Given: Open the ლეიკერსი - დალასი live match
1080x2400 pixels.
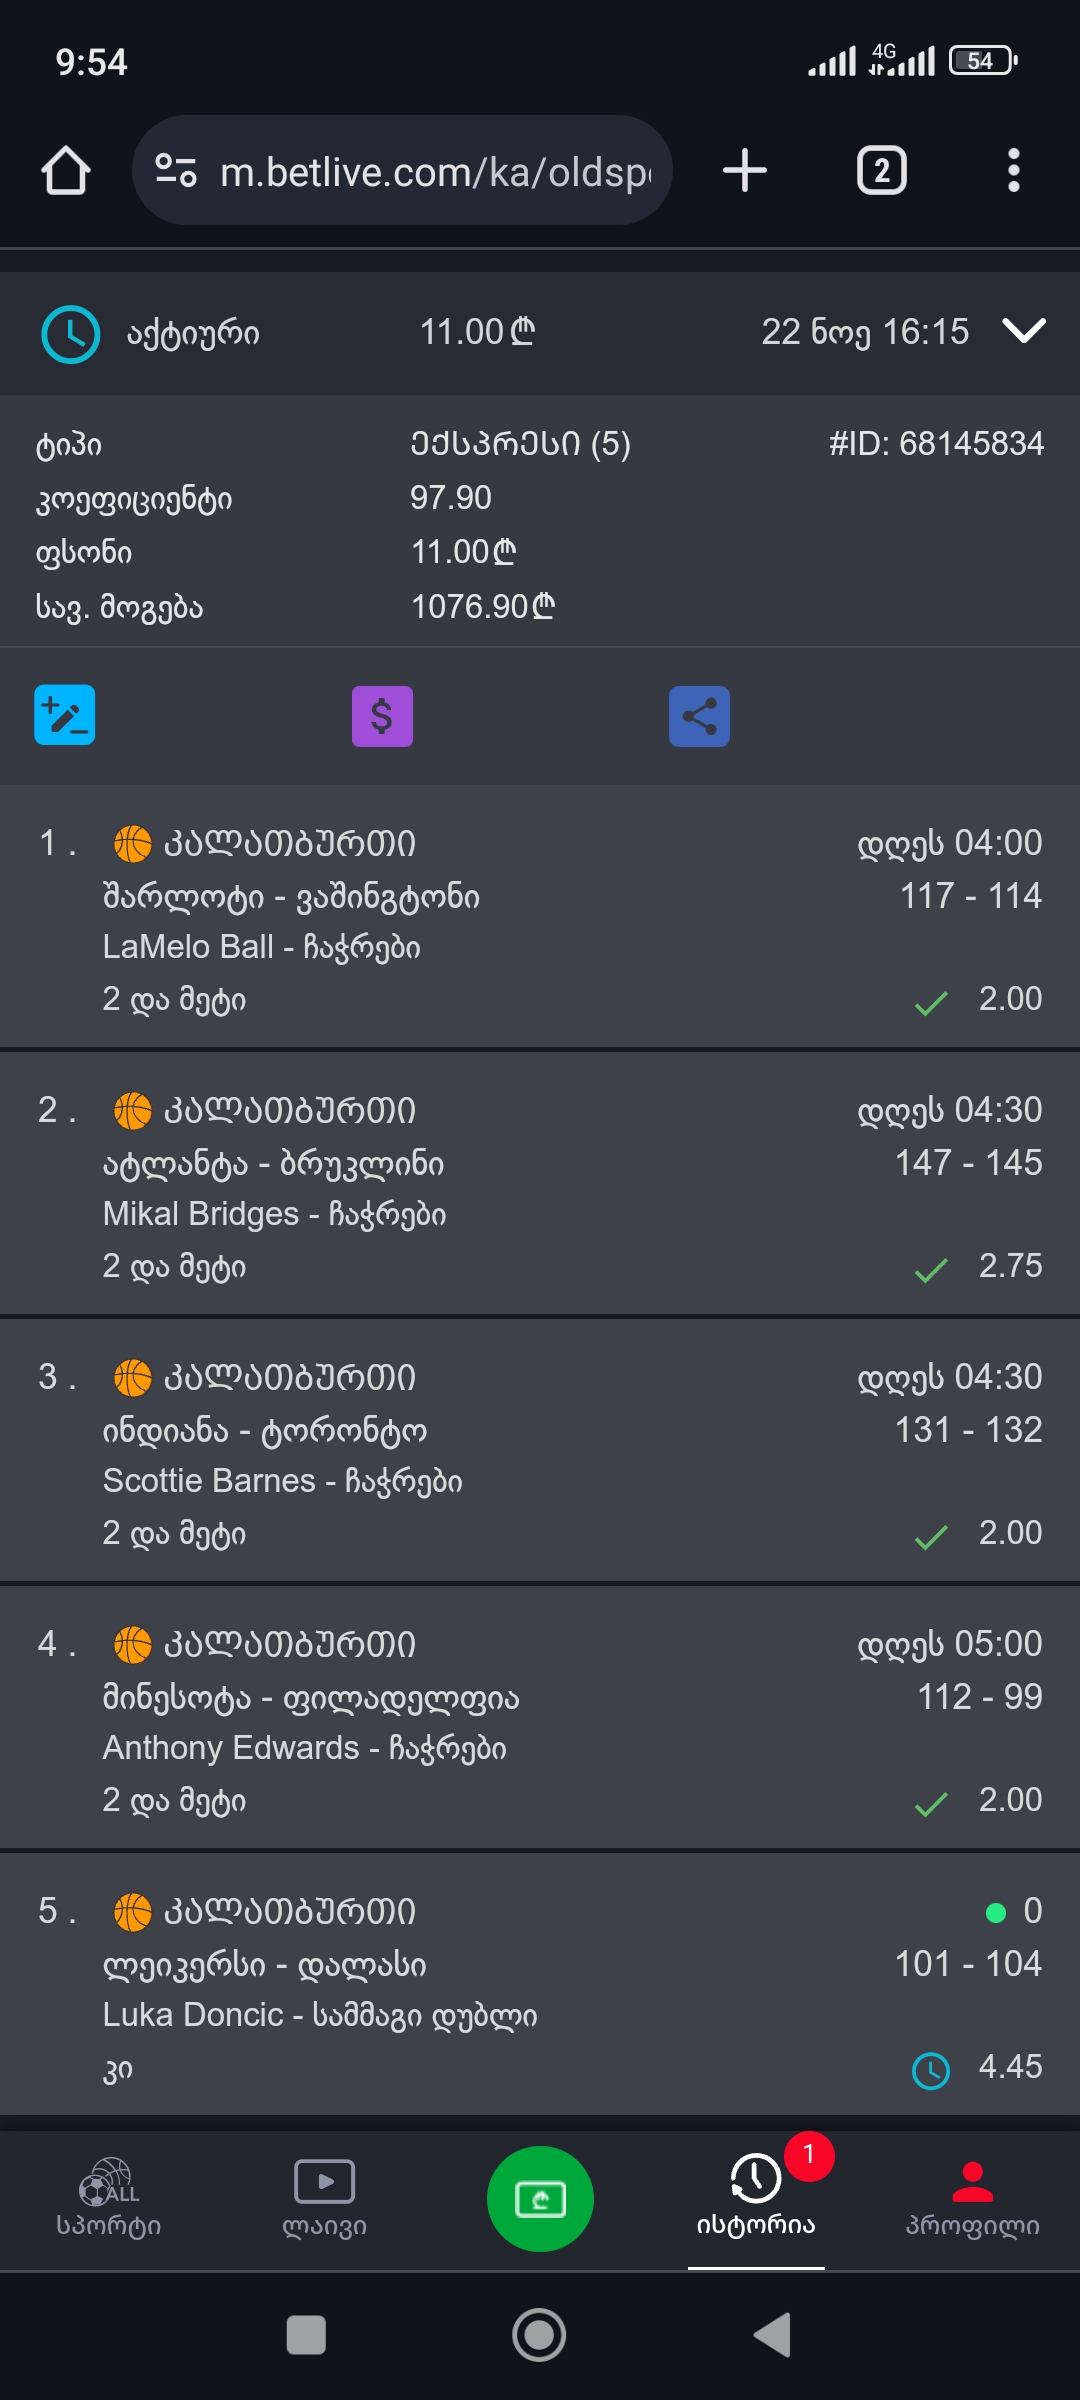Looking at the screenshot, I should point(265,1965).
